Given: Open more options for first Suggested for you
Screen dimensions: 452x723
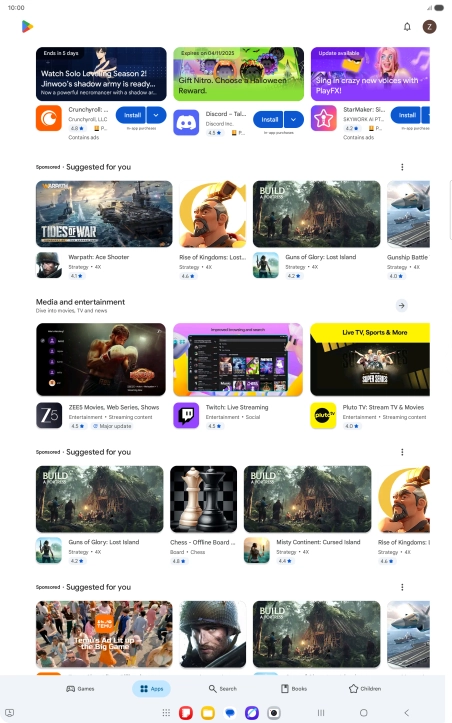Looking at the screenshot, I should coord(402,167).
